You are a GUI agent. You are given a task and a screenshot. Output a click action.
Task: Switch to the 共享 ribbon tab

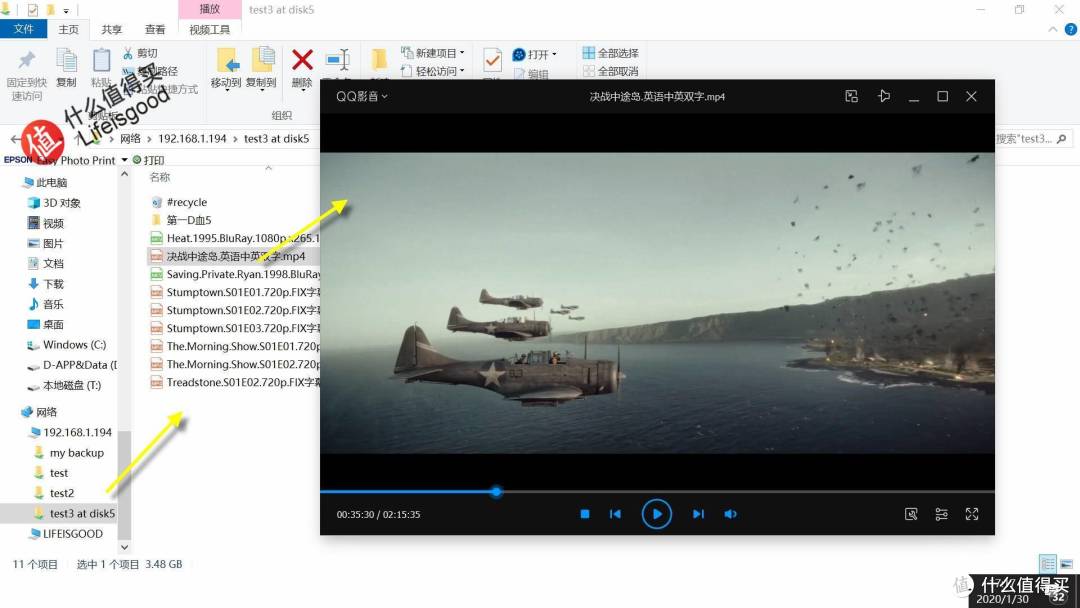(111, 30)
